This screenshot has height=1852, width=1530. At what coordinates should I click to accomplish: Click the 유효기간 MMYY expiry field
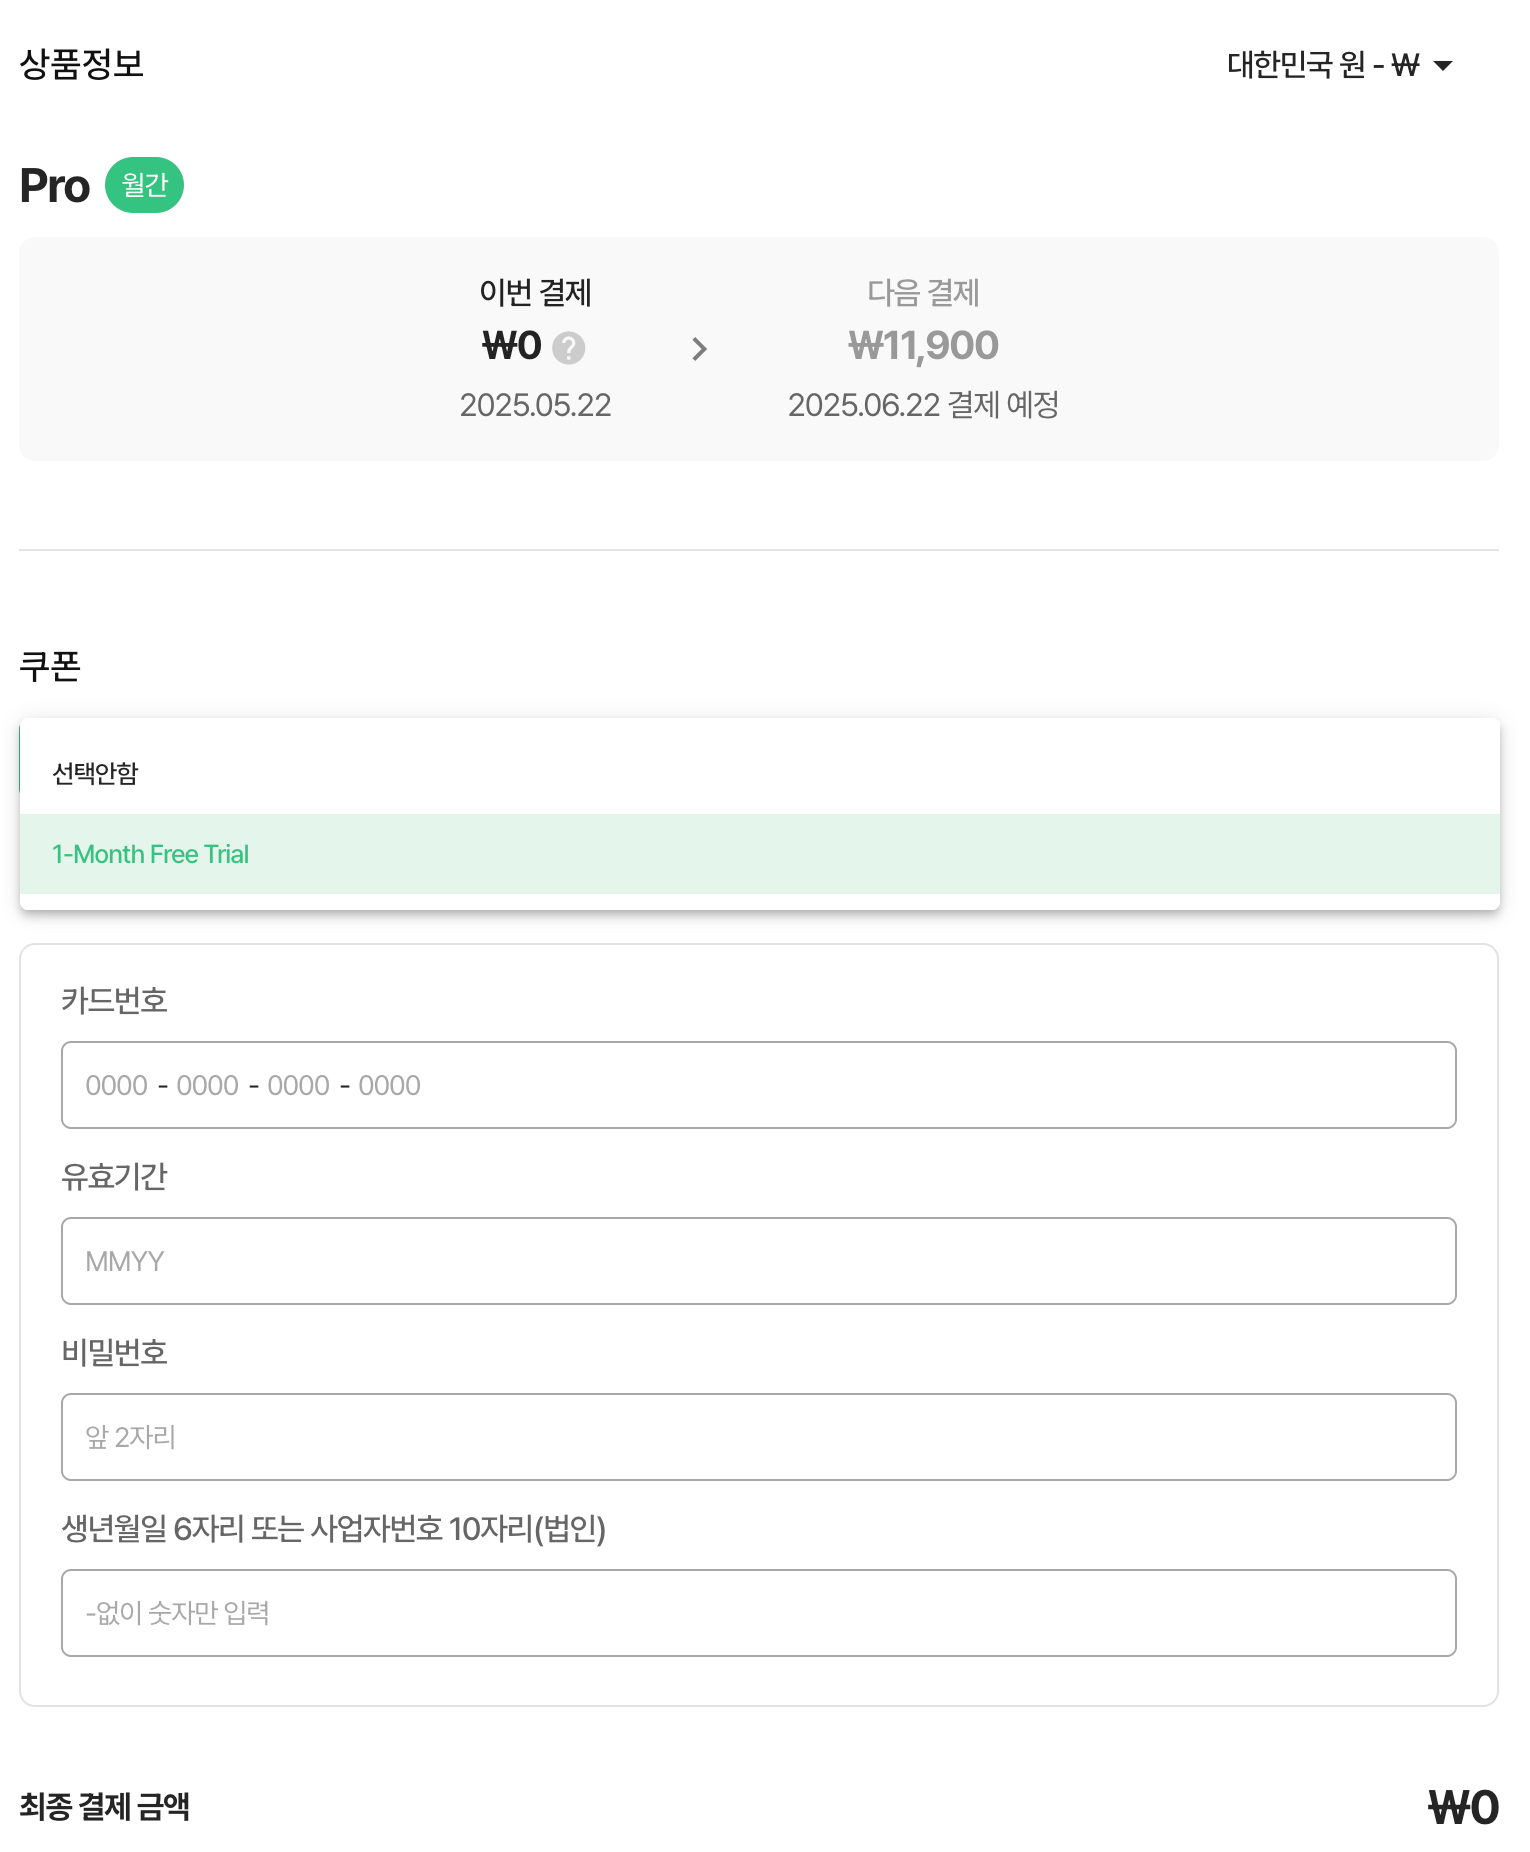pyautogui.click(x=758, y=1261)
